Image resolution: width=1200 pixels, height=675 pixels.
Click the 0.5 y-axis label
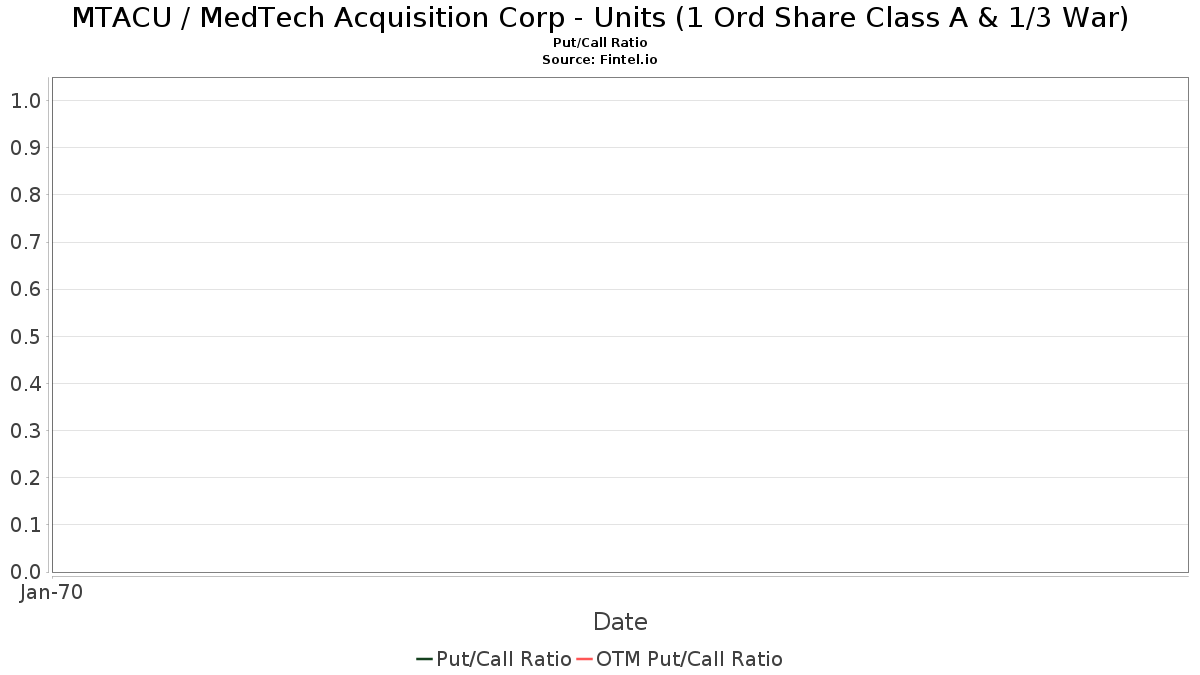(x=25, y=336)
